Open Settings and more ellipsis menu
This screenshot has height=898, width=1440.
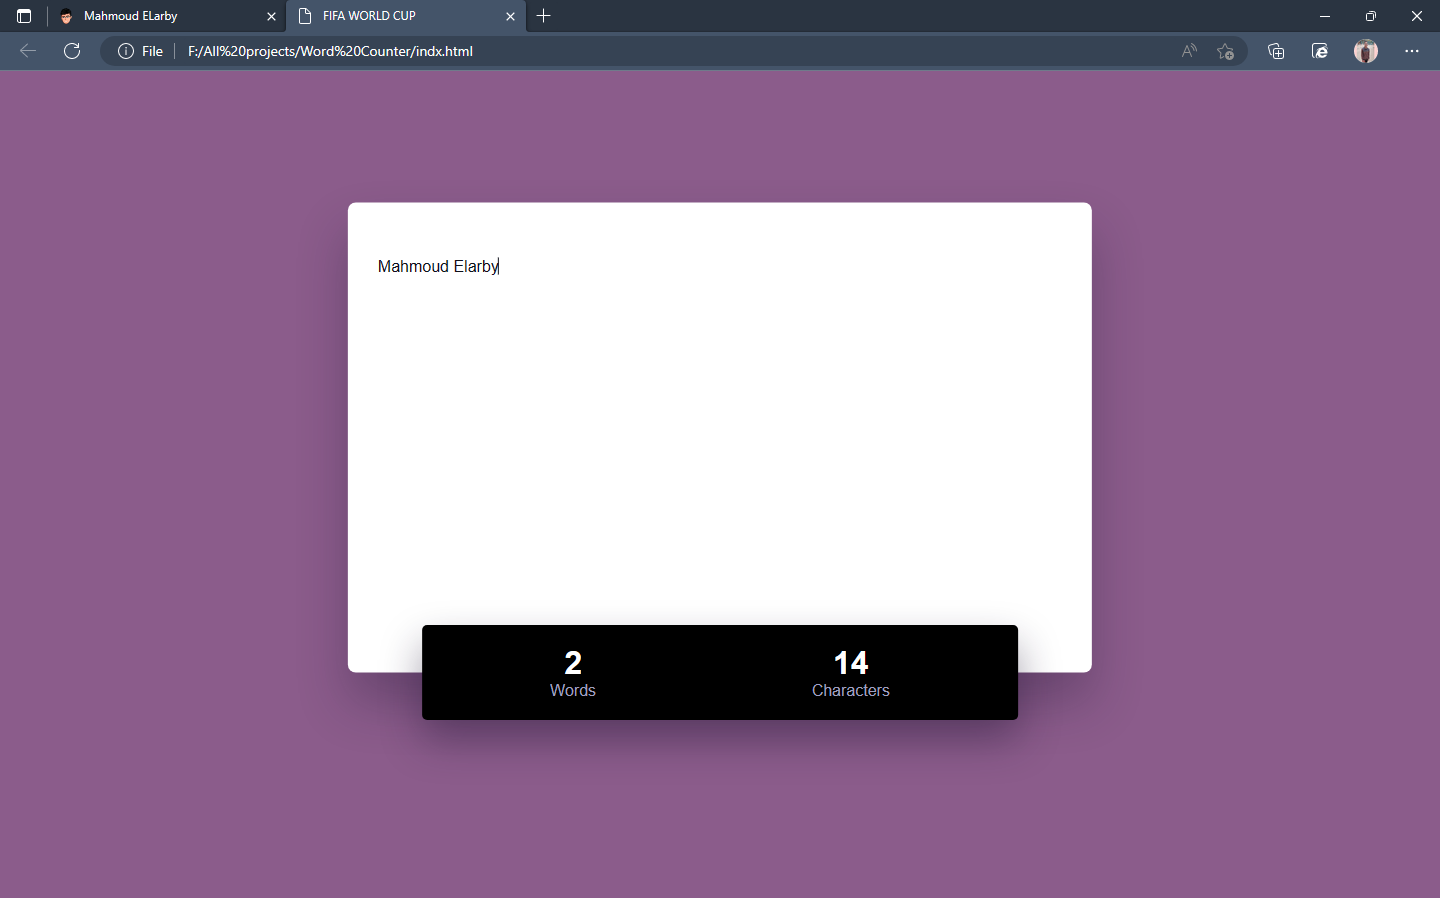1411,51
